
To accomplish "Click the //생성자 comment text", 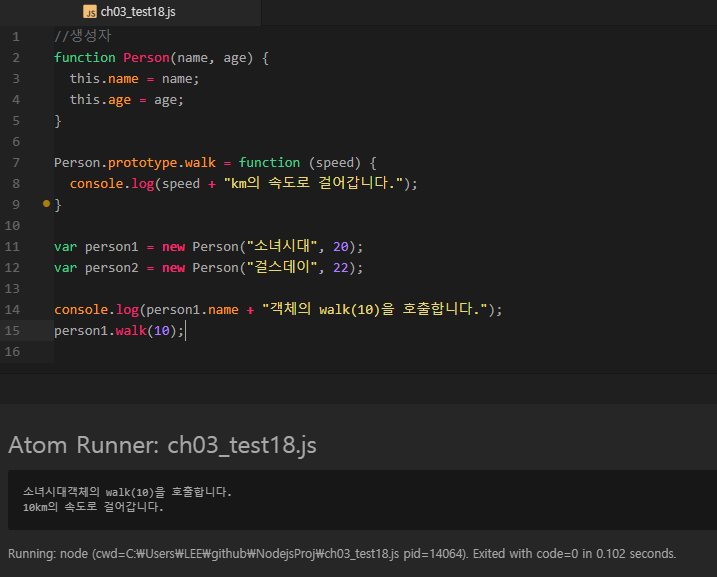I will (x=83, y=36).
